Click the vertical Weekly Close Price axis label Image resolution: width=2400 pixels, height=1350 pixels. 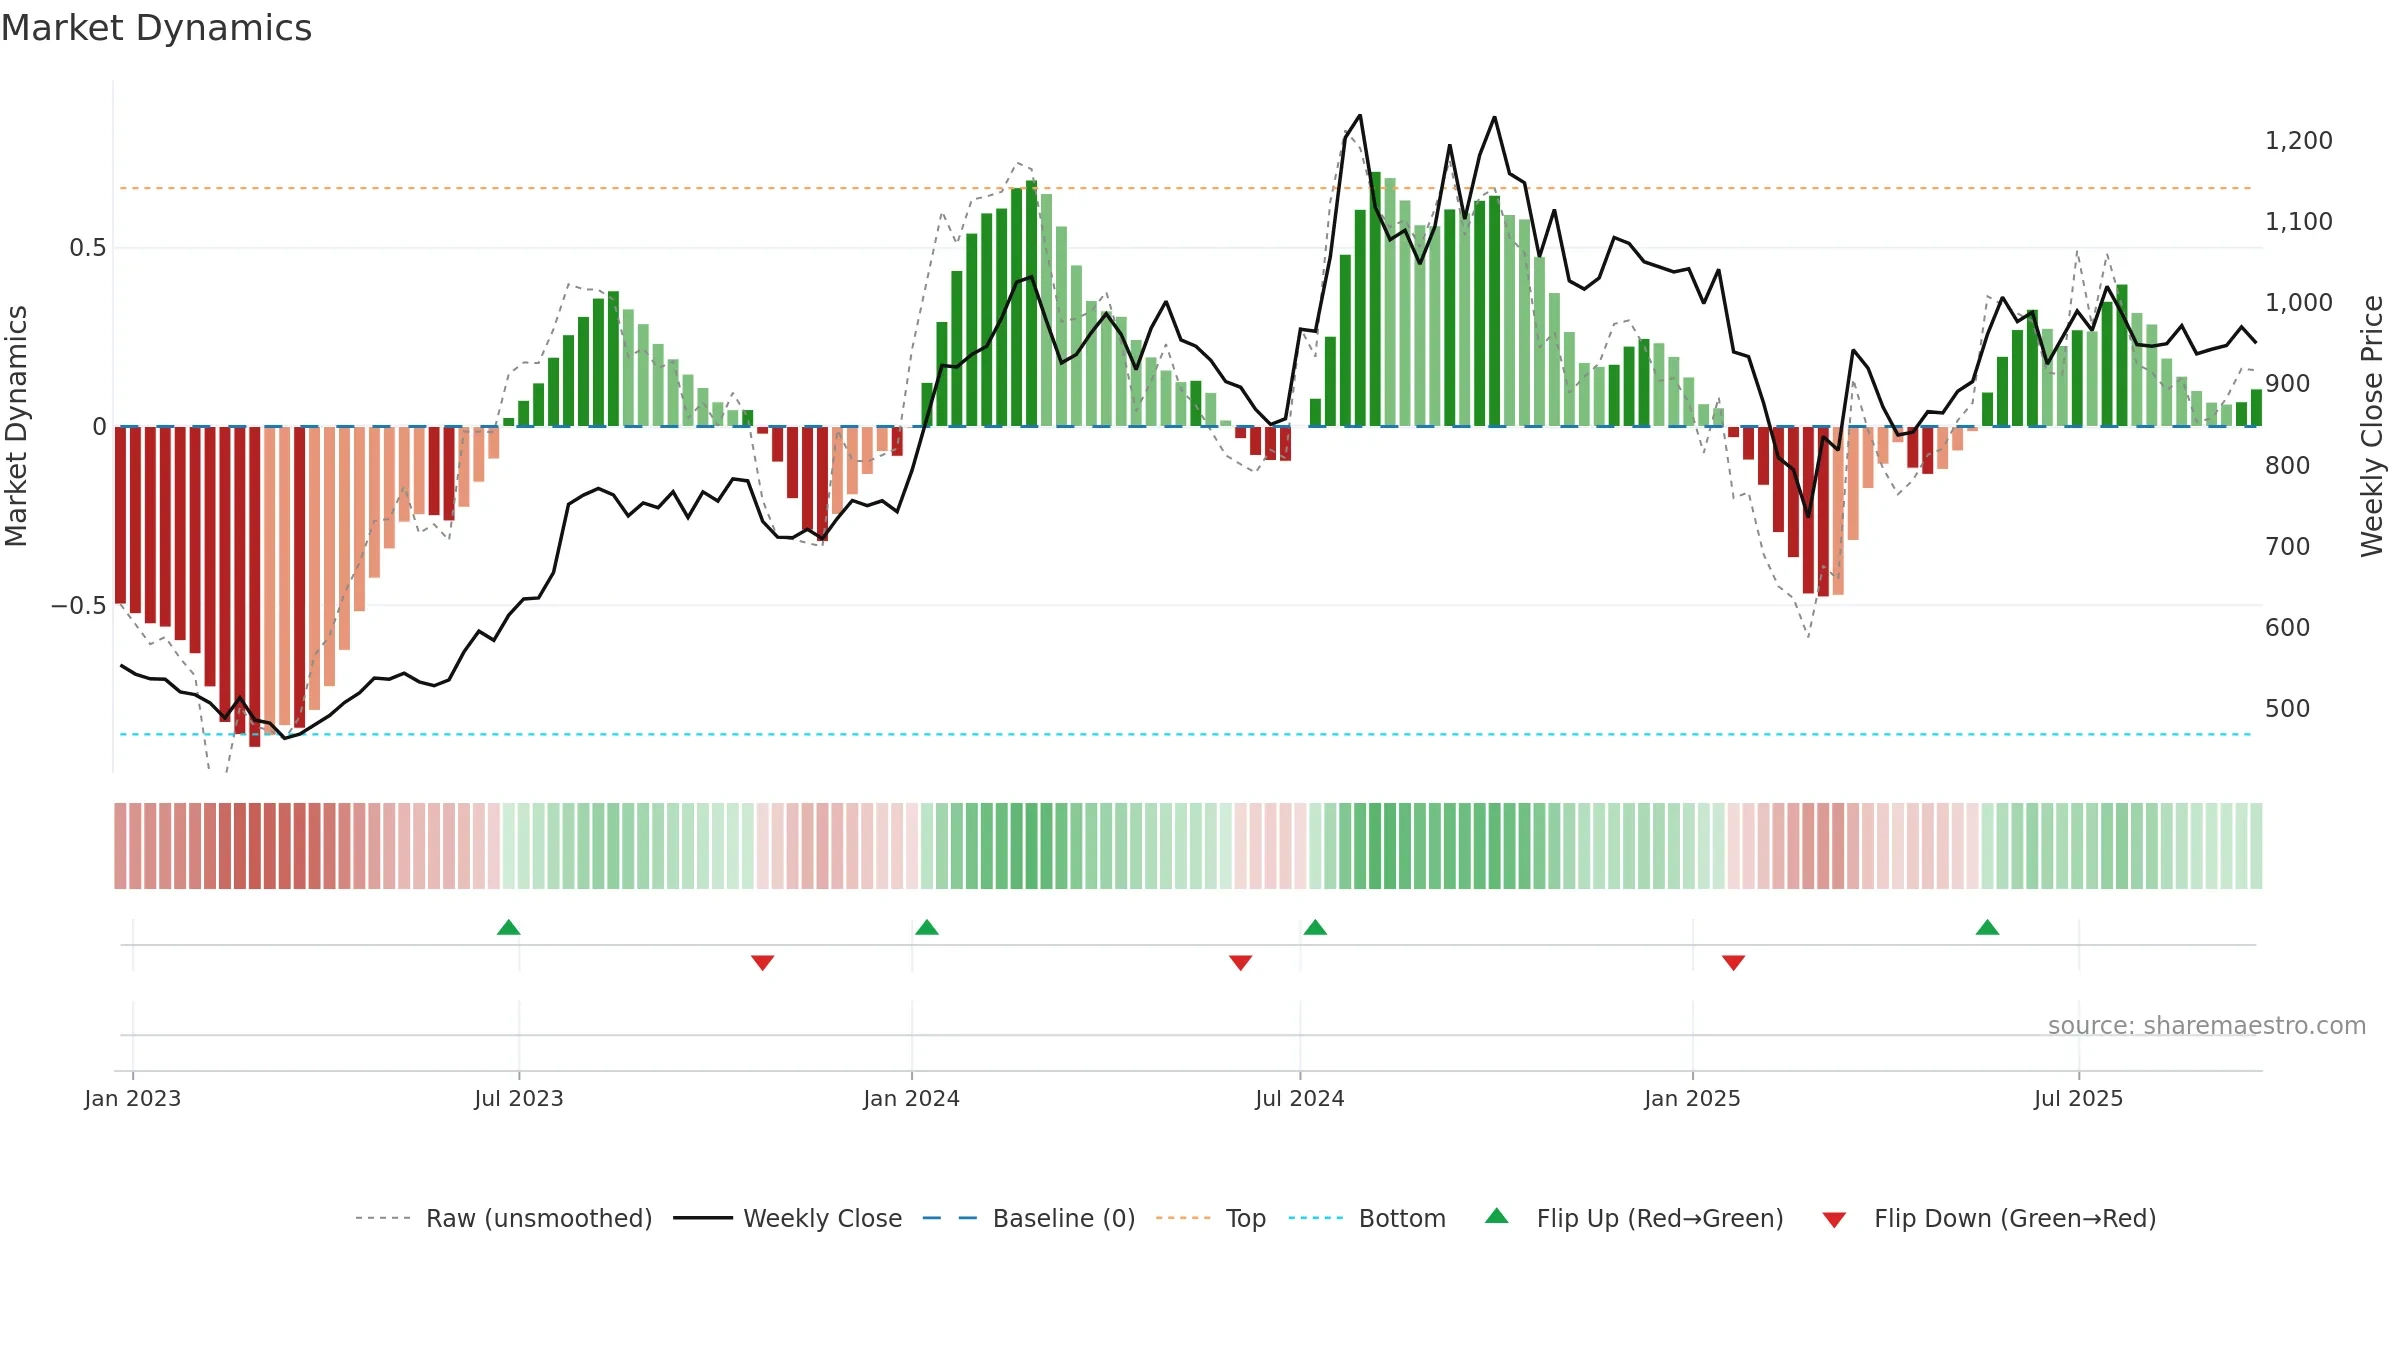coord(2371,426)
